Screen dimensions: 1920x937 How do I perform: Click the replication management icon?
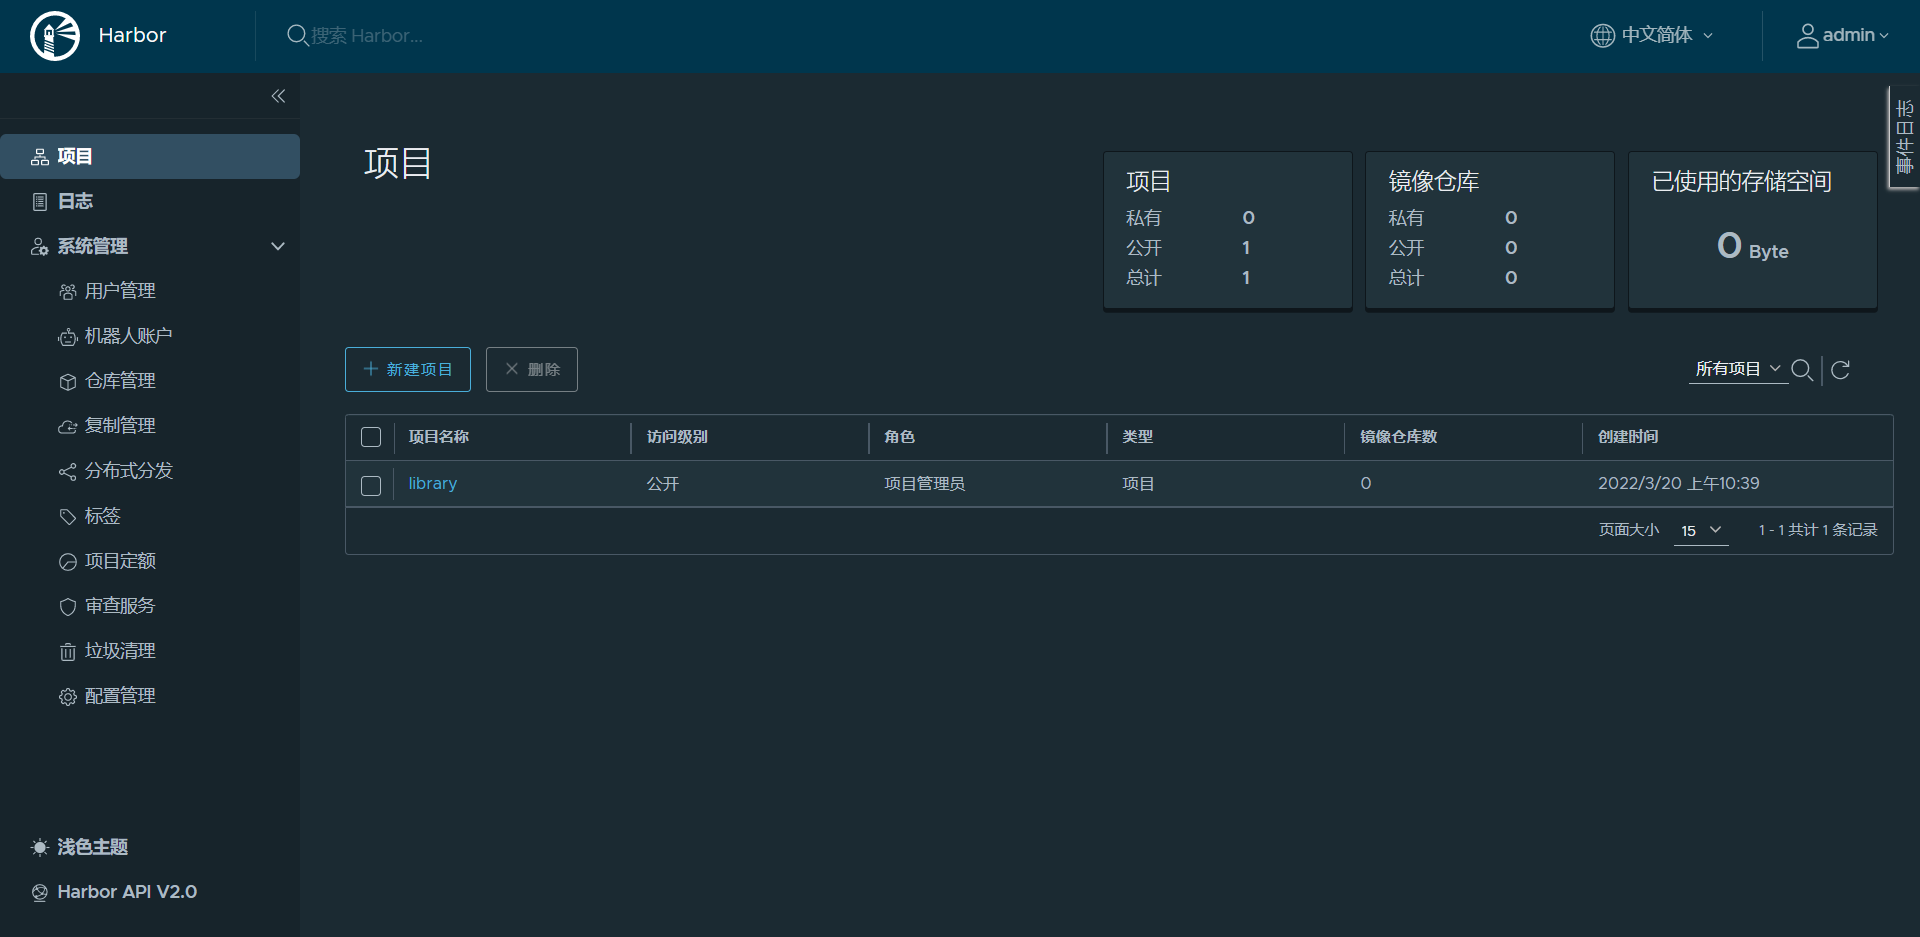[67, 425]
